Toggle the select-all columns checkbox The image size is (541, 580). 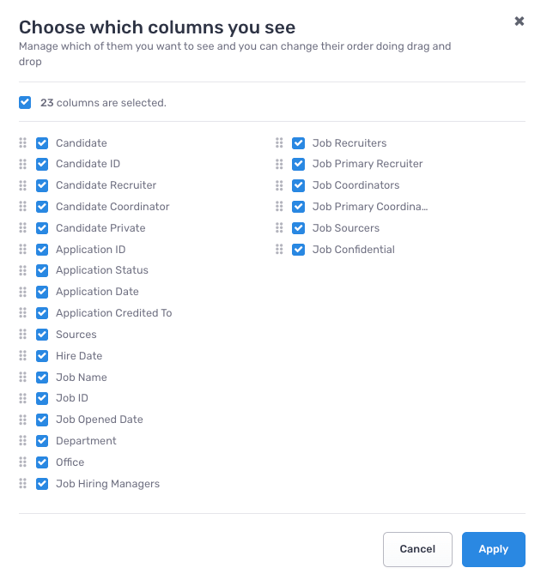[x=25, y=102]
